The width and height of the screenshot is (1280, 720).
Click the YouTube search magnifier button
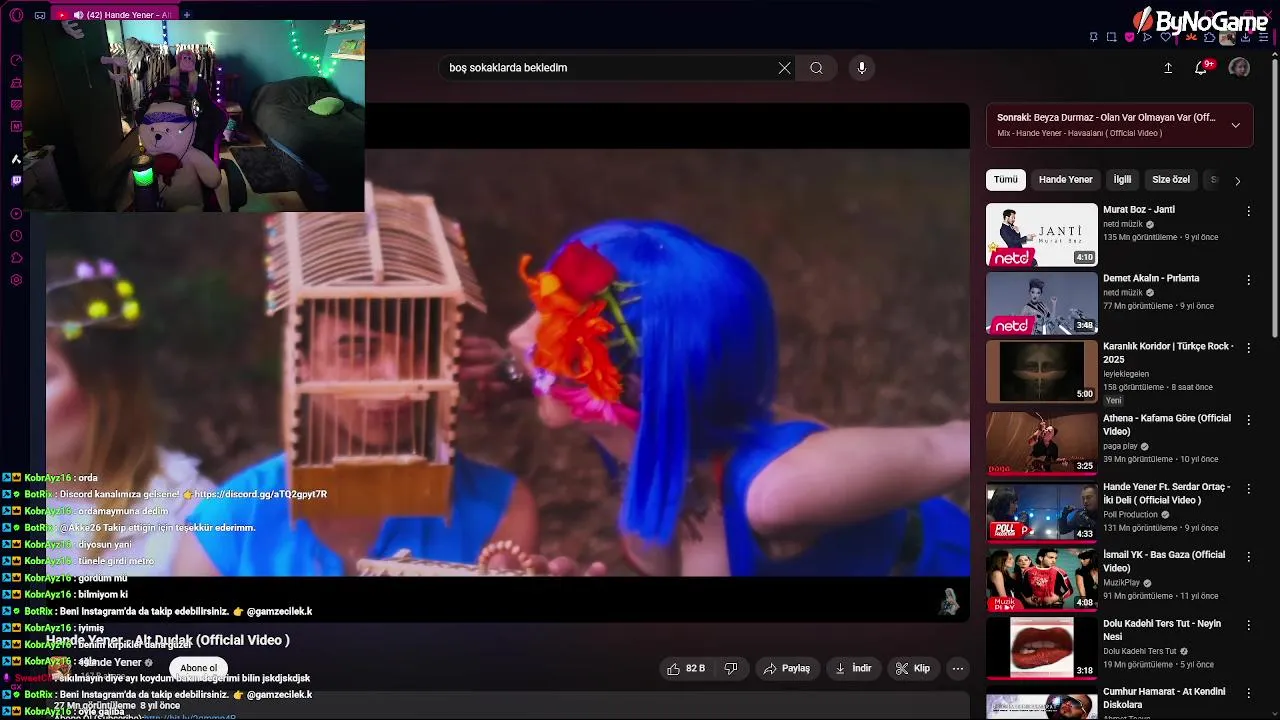click(816, 68)
